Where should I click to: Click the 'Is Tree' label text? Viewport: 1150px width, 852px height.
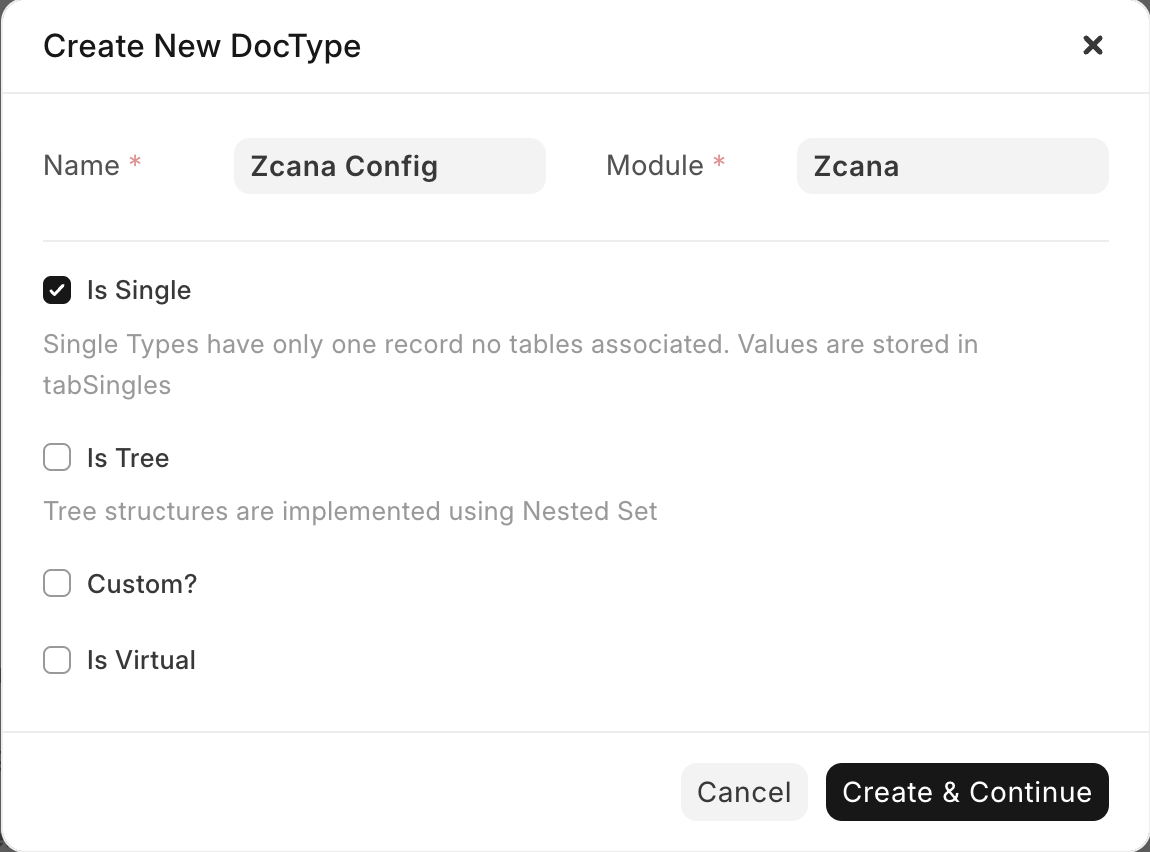click(x=127, y=458)
